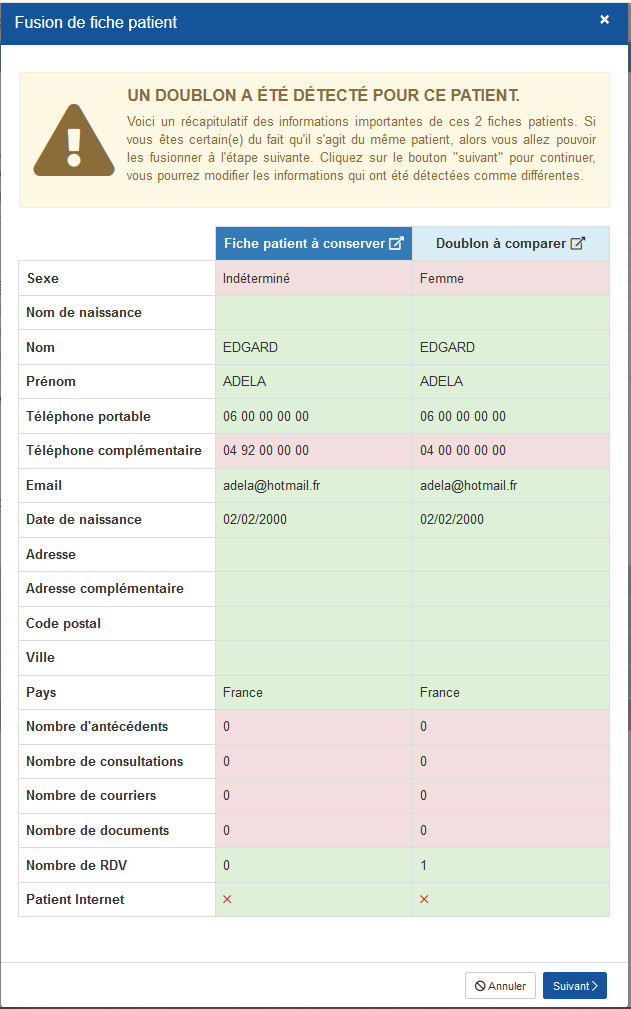
Task: Click the phone value 04 00 00 00 00
Action: coord(463,450)
